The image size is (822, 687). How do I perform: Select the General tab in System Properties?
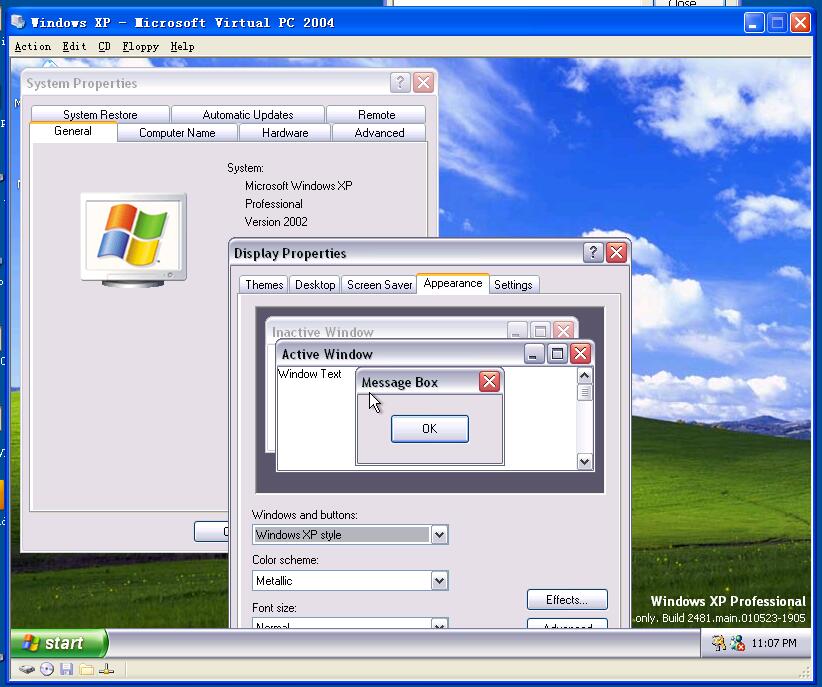(73, 131)
